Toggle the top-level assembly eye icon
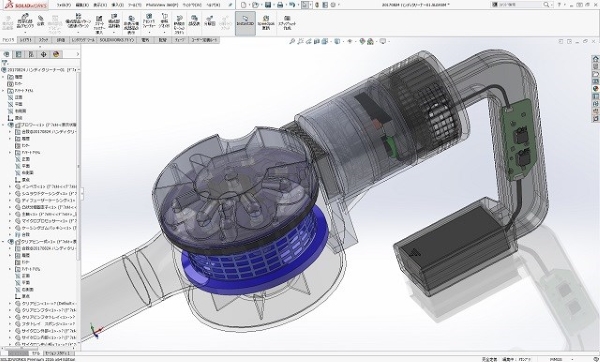Viewport: 600px width, 362px height. click(x=4, y=70)
